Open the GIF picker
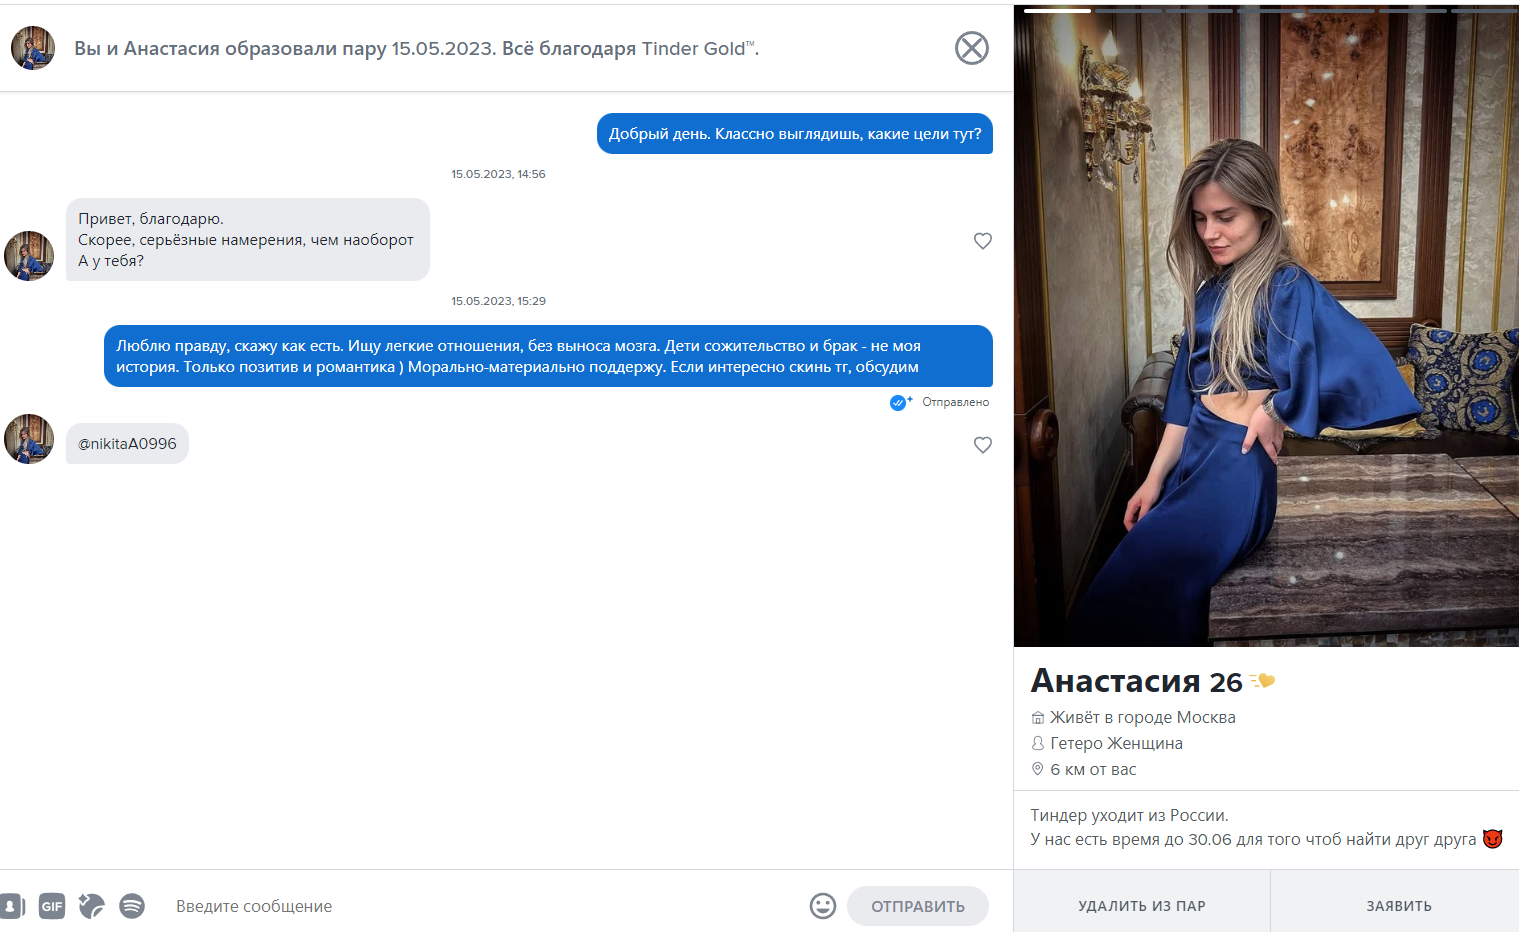This screenshot has height=932, width=1519. click(x=52, y=906)
